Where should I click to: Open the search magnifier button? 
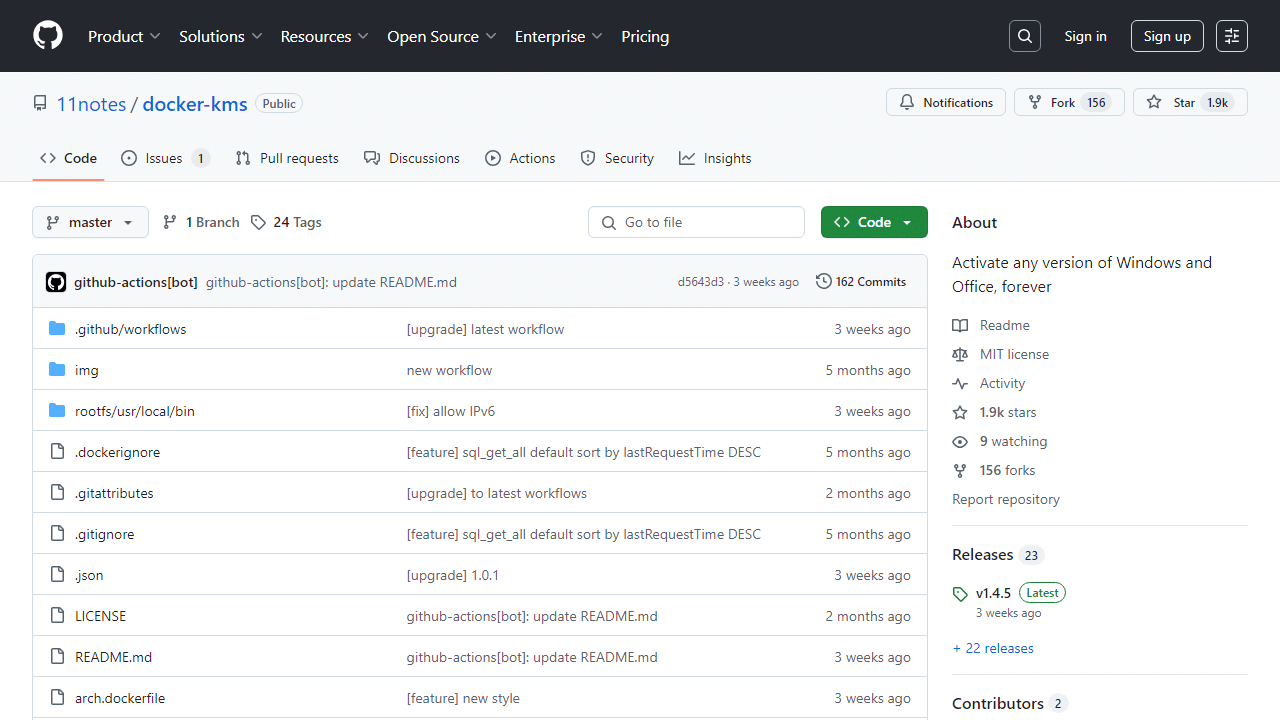point(1025,36)
